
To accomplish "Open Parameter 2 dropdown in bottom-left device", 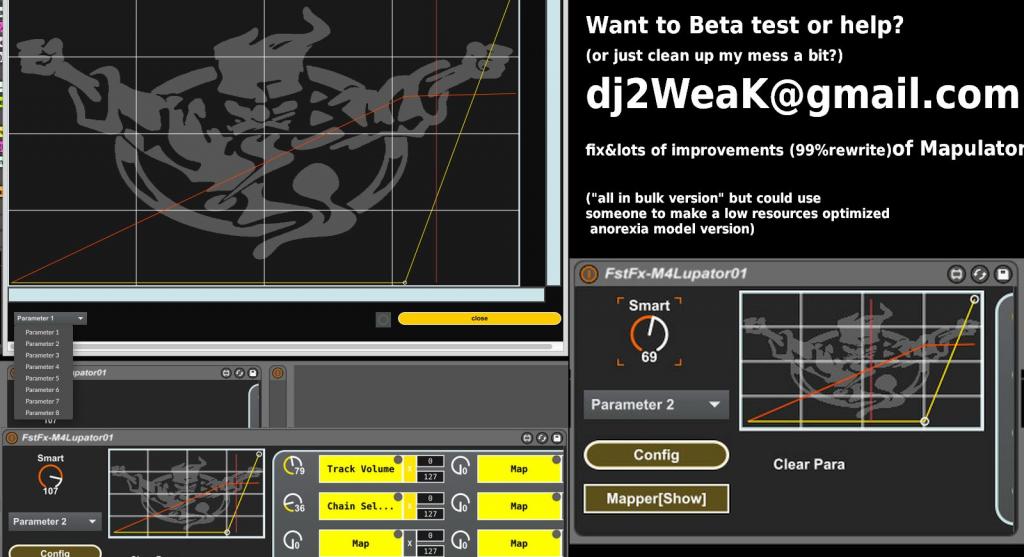I will 55,522.
